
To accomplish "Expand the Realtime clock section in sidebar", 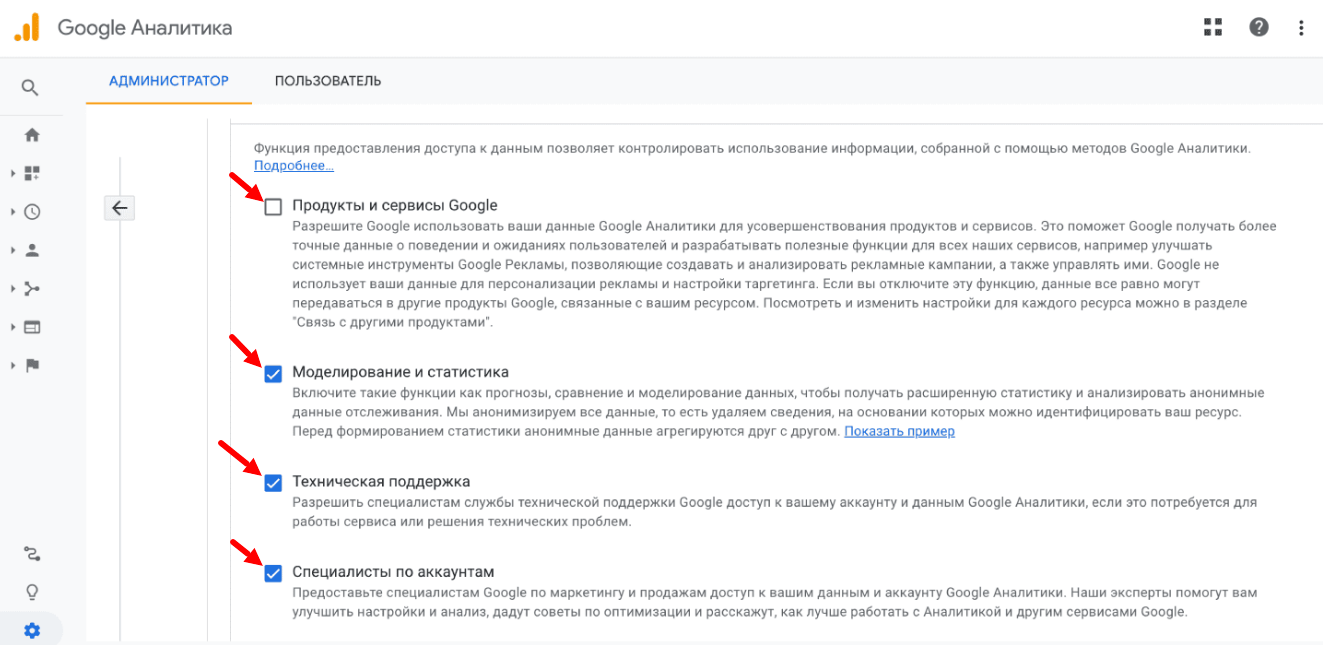I will (x=32, y=212).
